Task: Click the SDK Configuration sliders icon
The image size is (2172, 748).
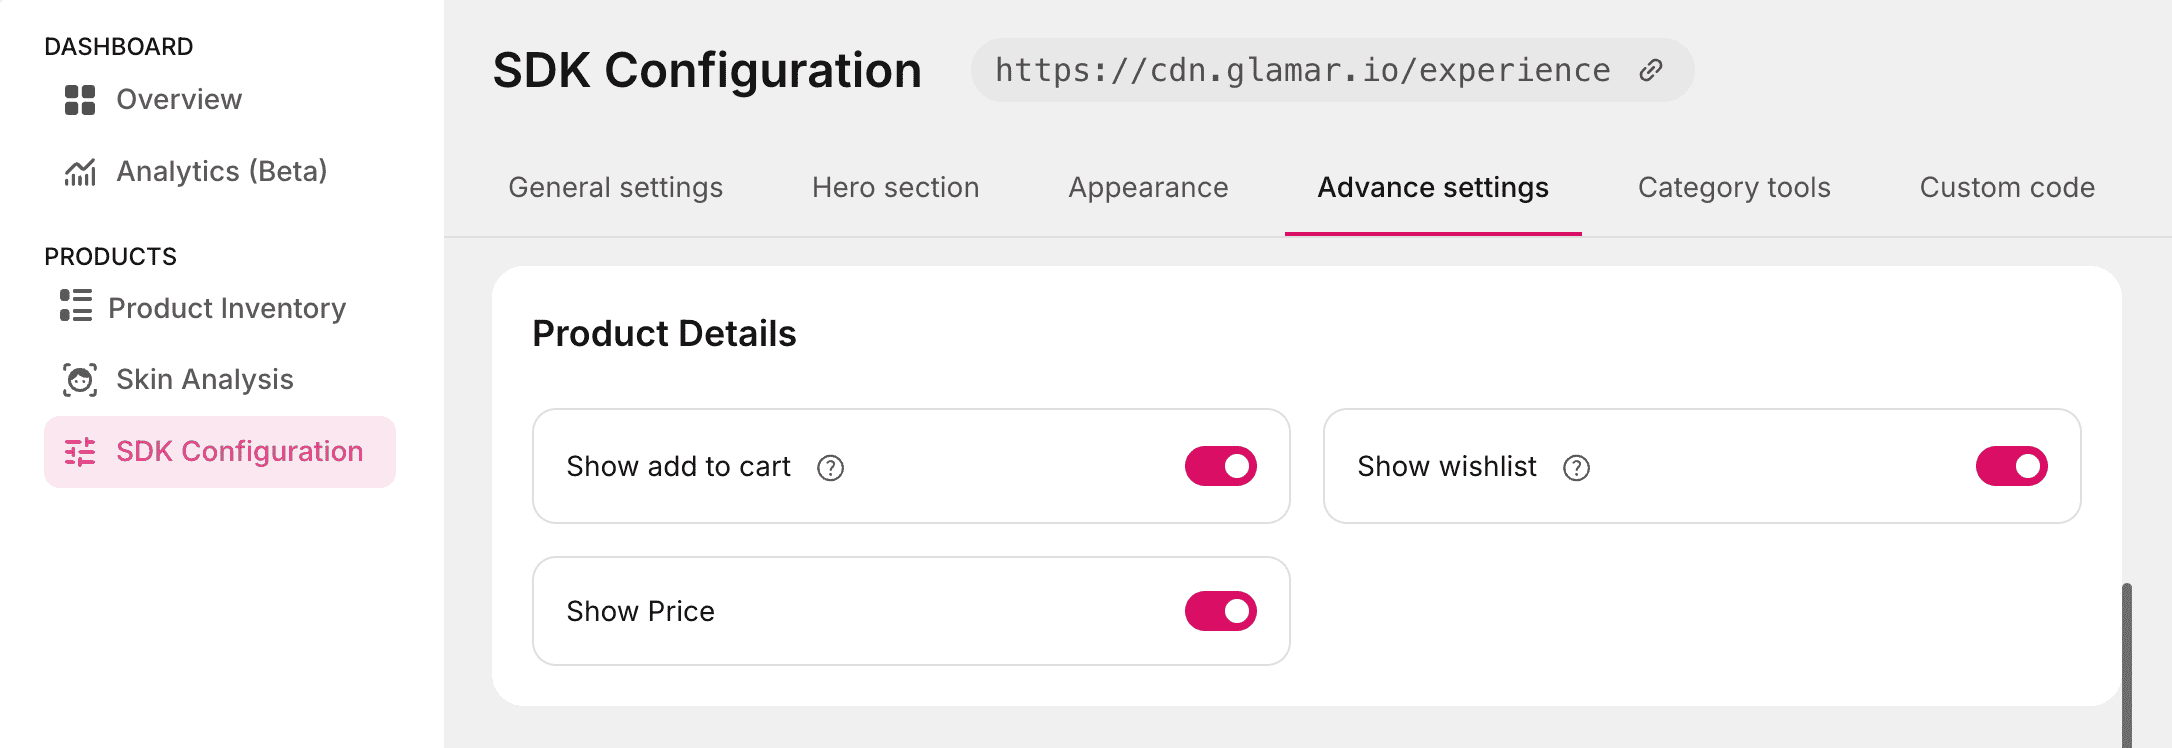Action: point(80,452)
